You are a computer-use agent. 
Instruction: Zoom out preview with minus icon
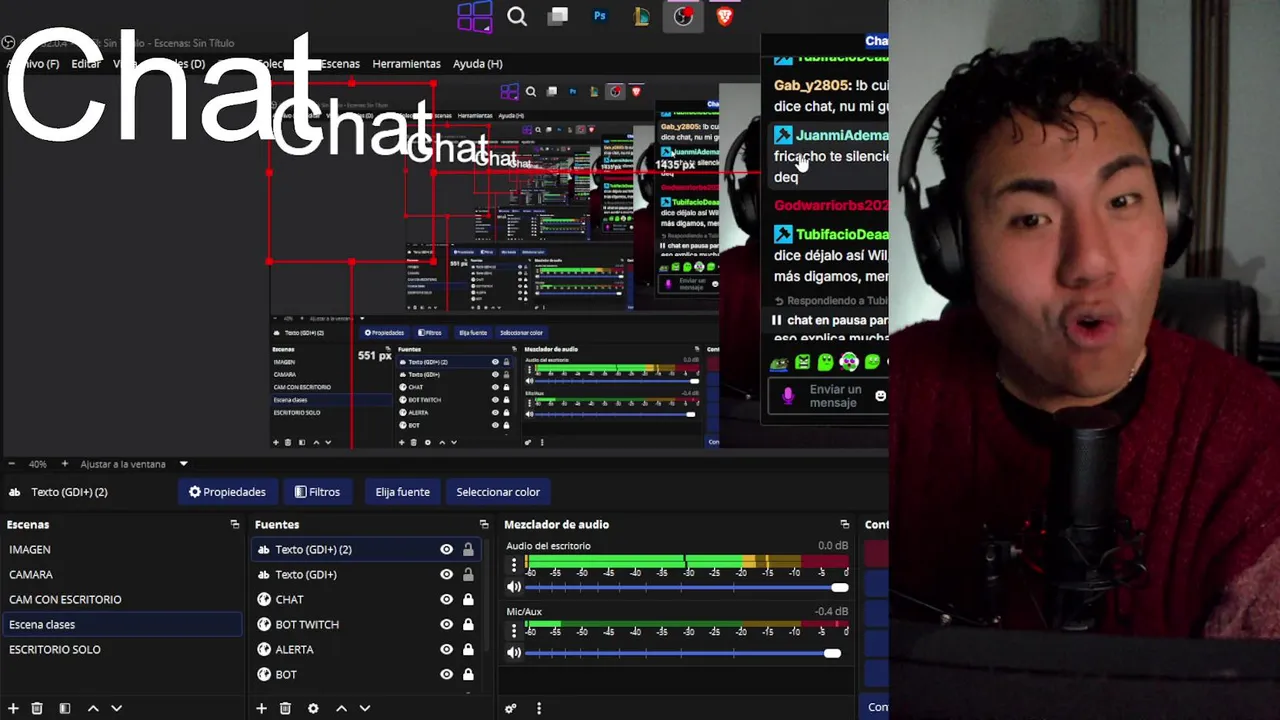[12, 464]
